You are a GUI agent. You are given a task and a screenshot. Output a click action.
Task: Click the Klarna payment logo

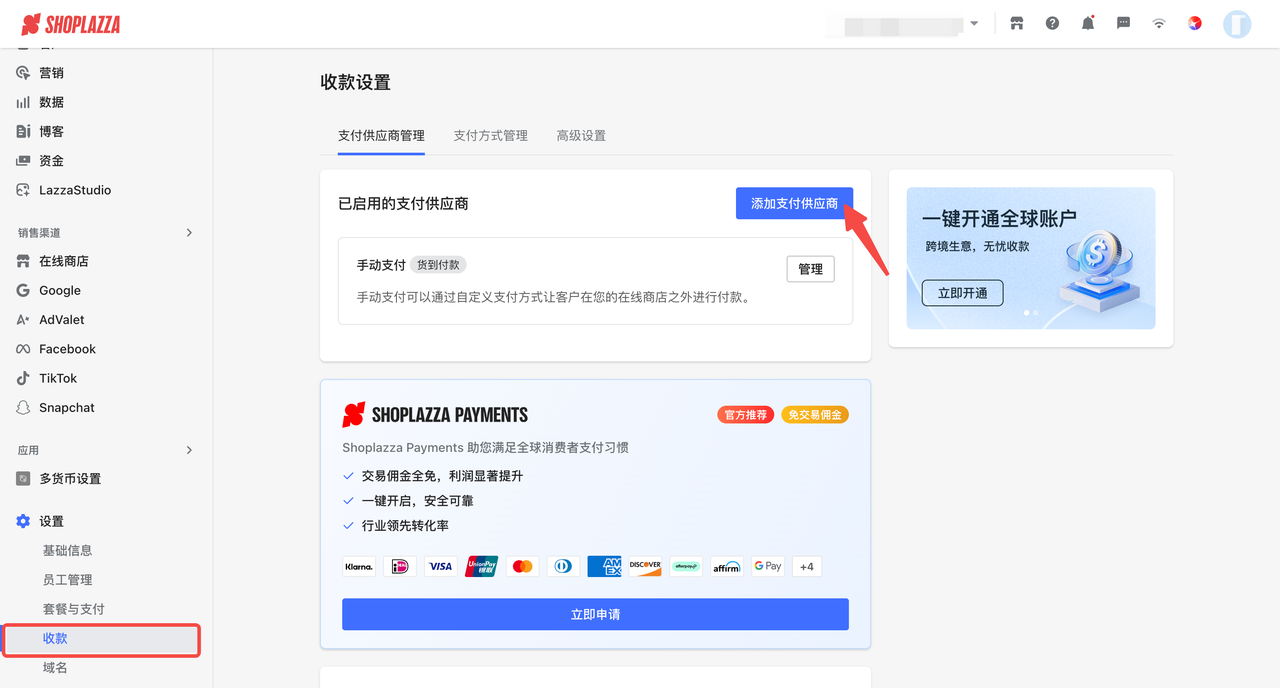point(358,566)
